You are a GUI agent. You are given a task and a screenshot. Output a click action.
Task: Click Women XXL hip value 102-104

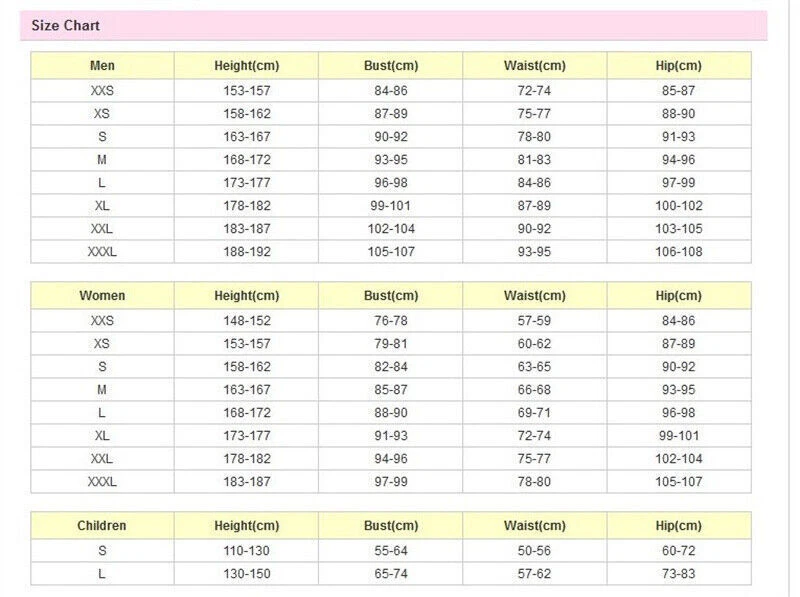tap(678, 459)
